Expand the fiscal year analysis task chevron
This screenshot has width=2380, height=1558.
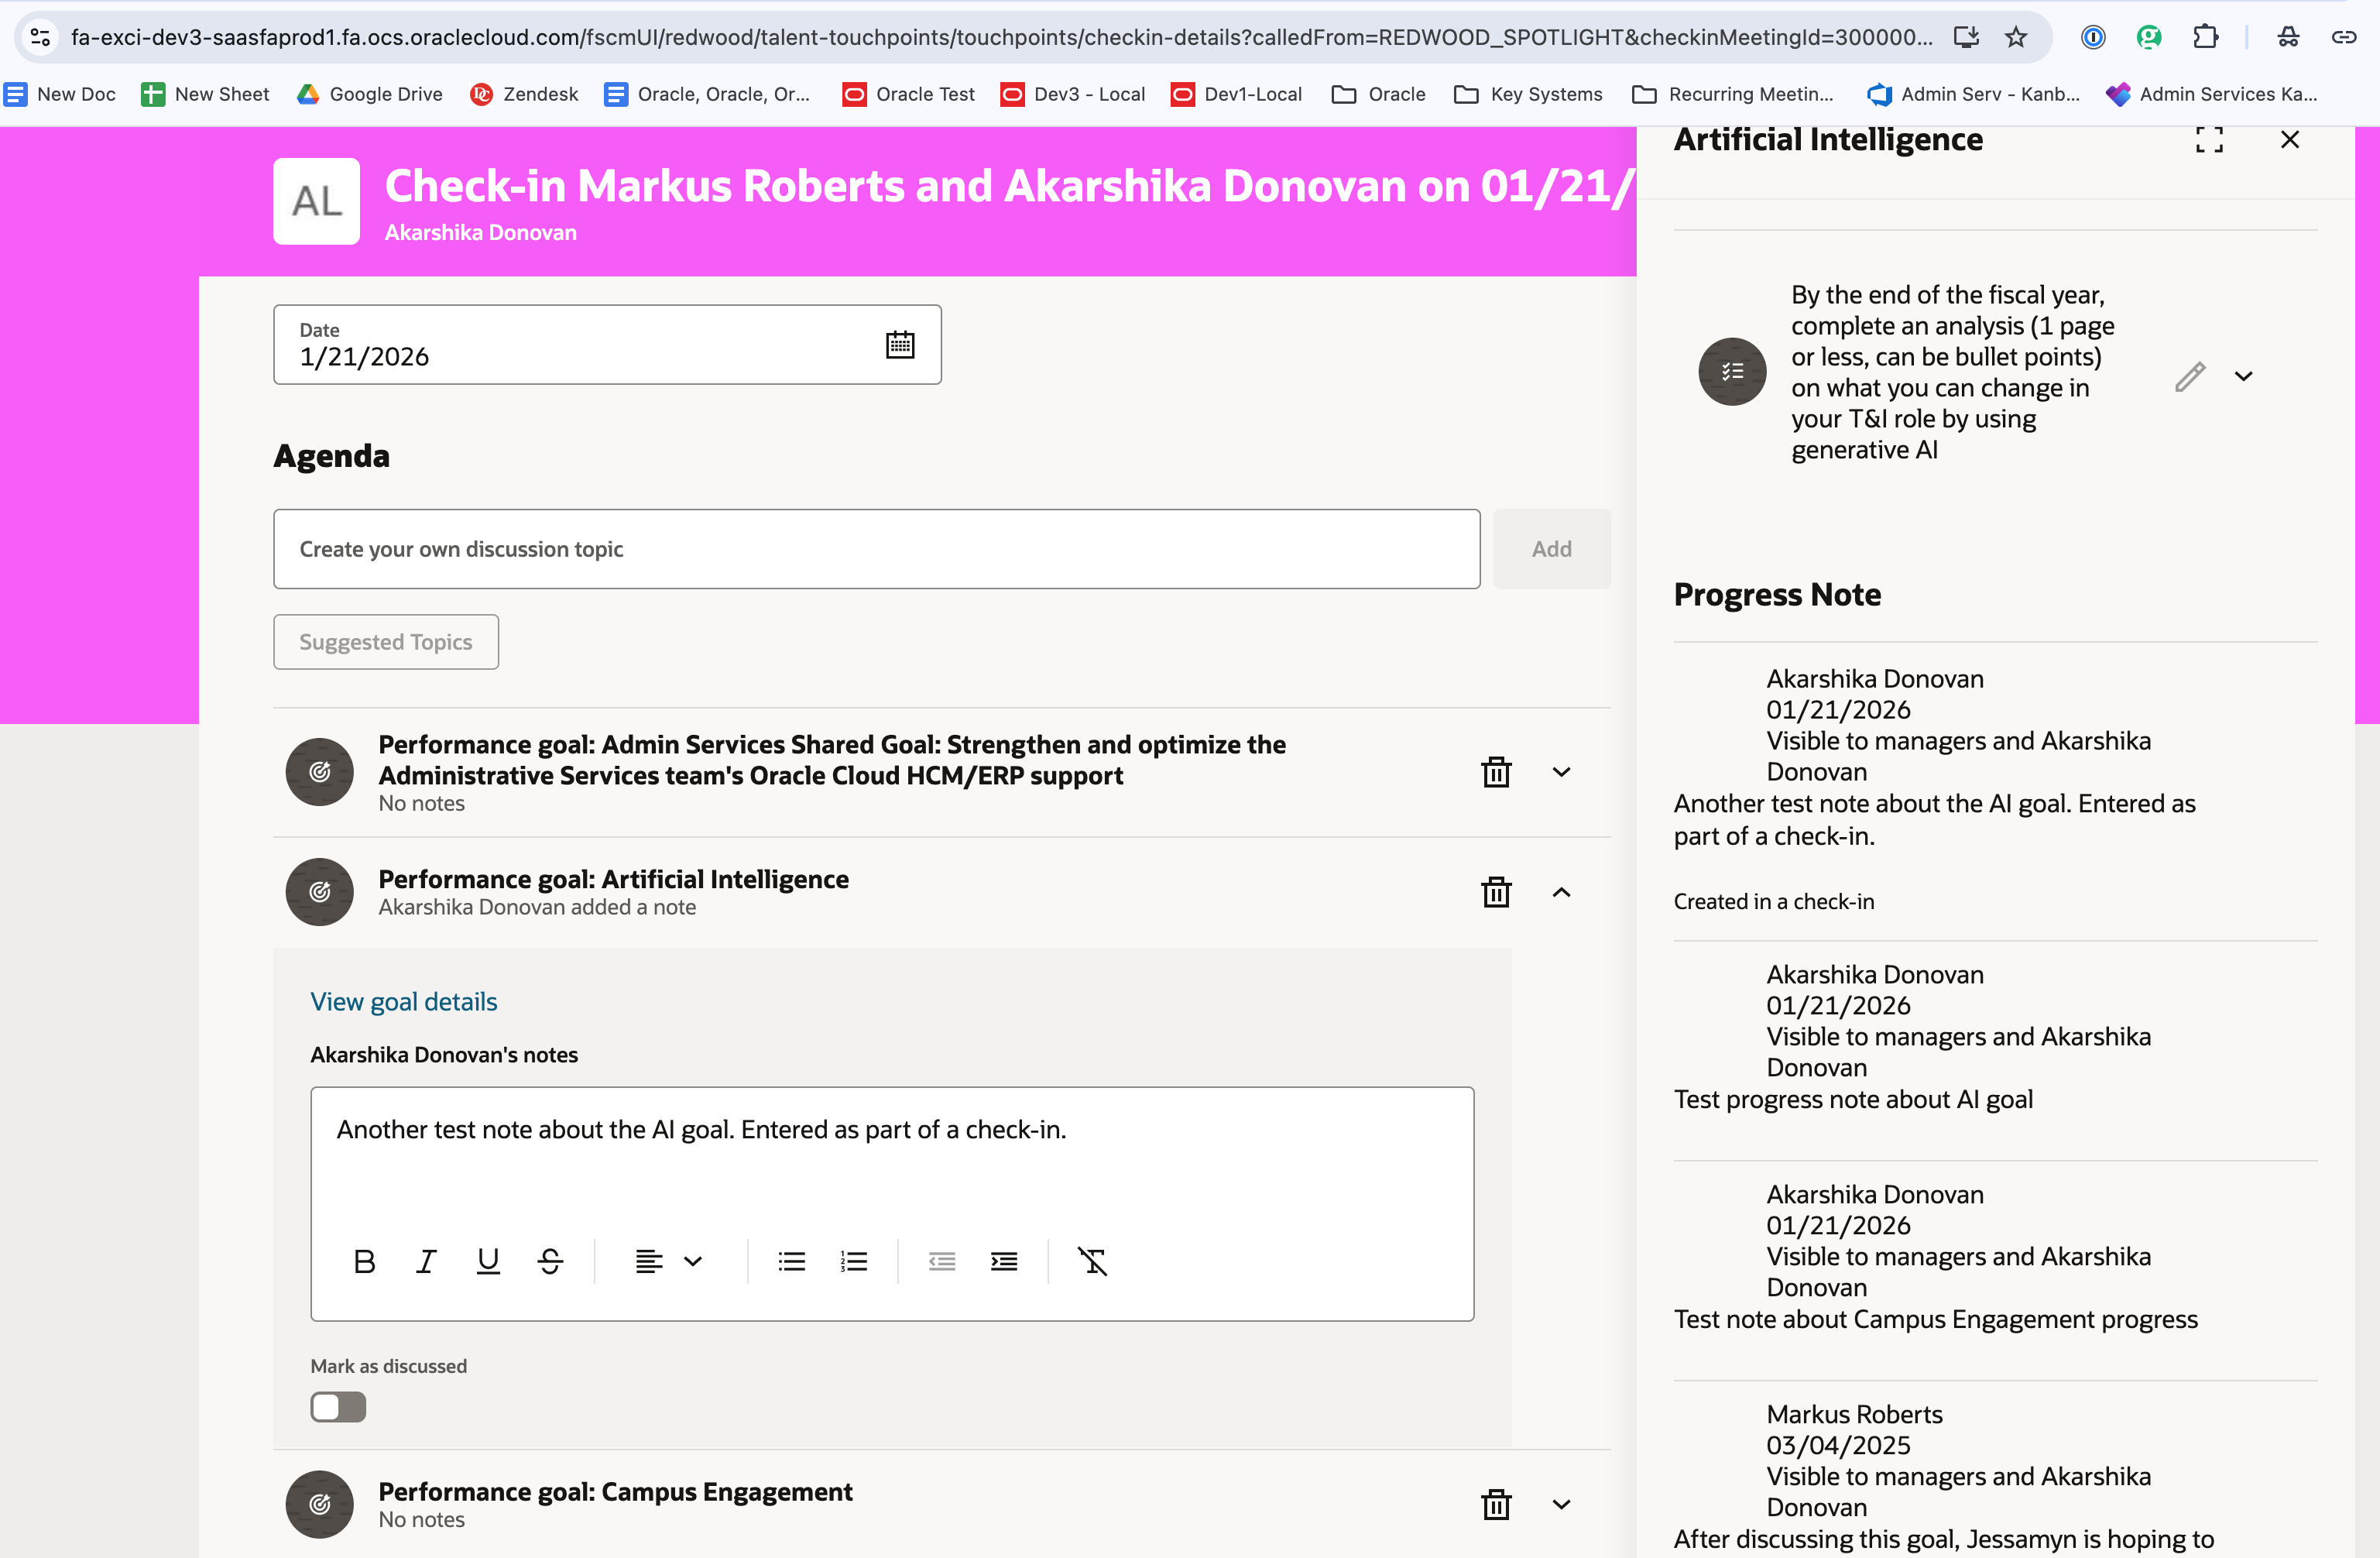point(2244,376)
